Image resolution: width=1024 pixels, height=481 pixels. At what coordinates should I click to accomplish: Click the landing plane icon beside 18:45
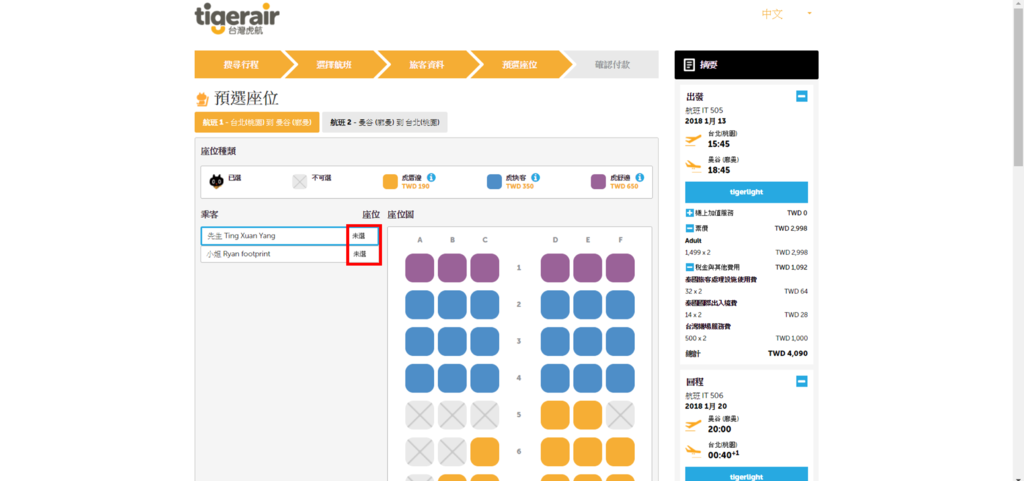[694, 166]
